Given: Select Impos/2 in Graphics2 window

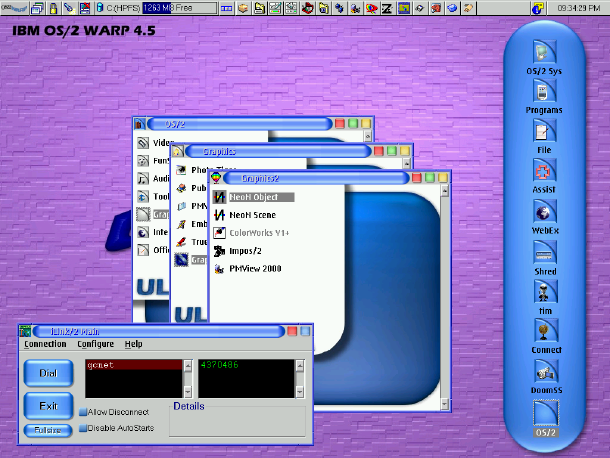Looking at the screenshot, I should [238, 251].
